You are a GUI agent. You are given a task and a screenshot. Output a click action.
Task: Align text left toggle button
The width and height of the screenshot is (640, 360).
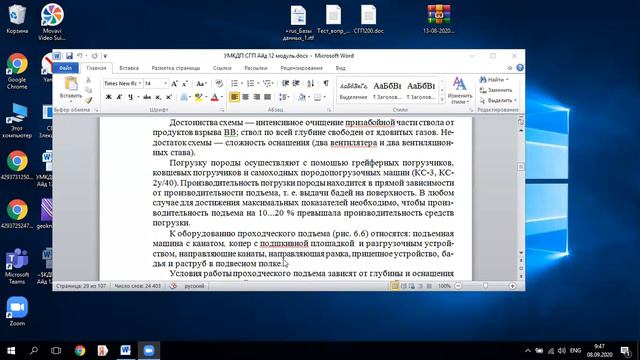coord(234,97)
